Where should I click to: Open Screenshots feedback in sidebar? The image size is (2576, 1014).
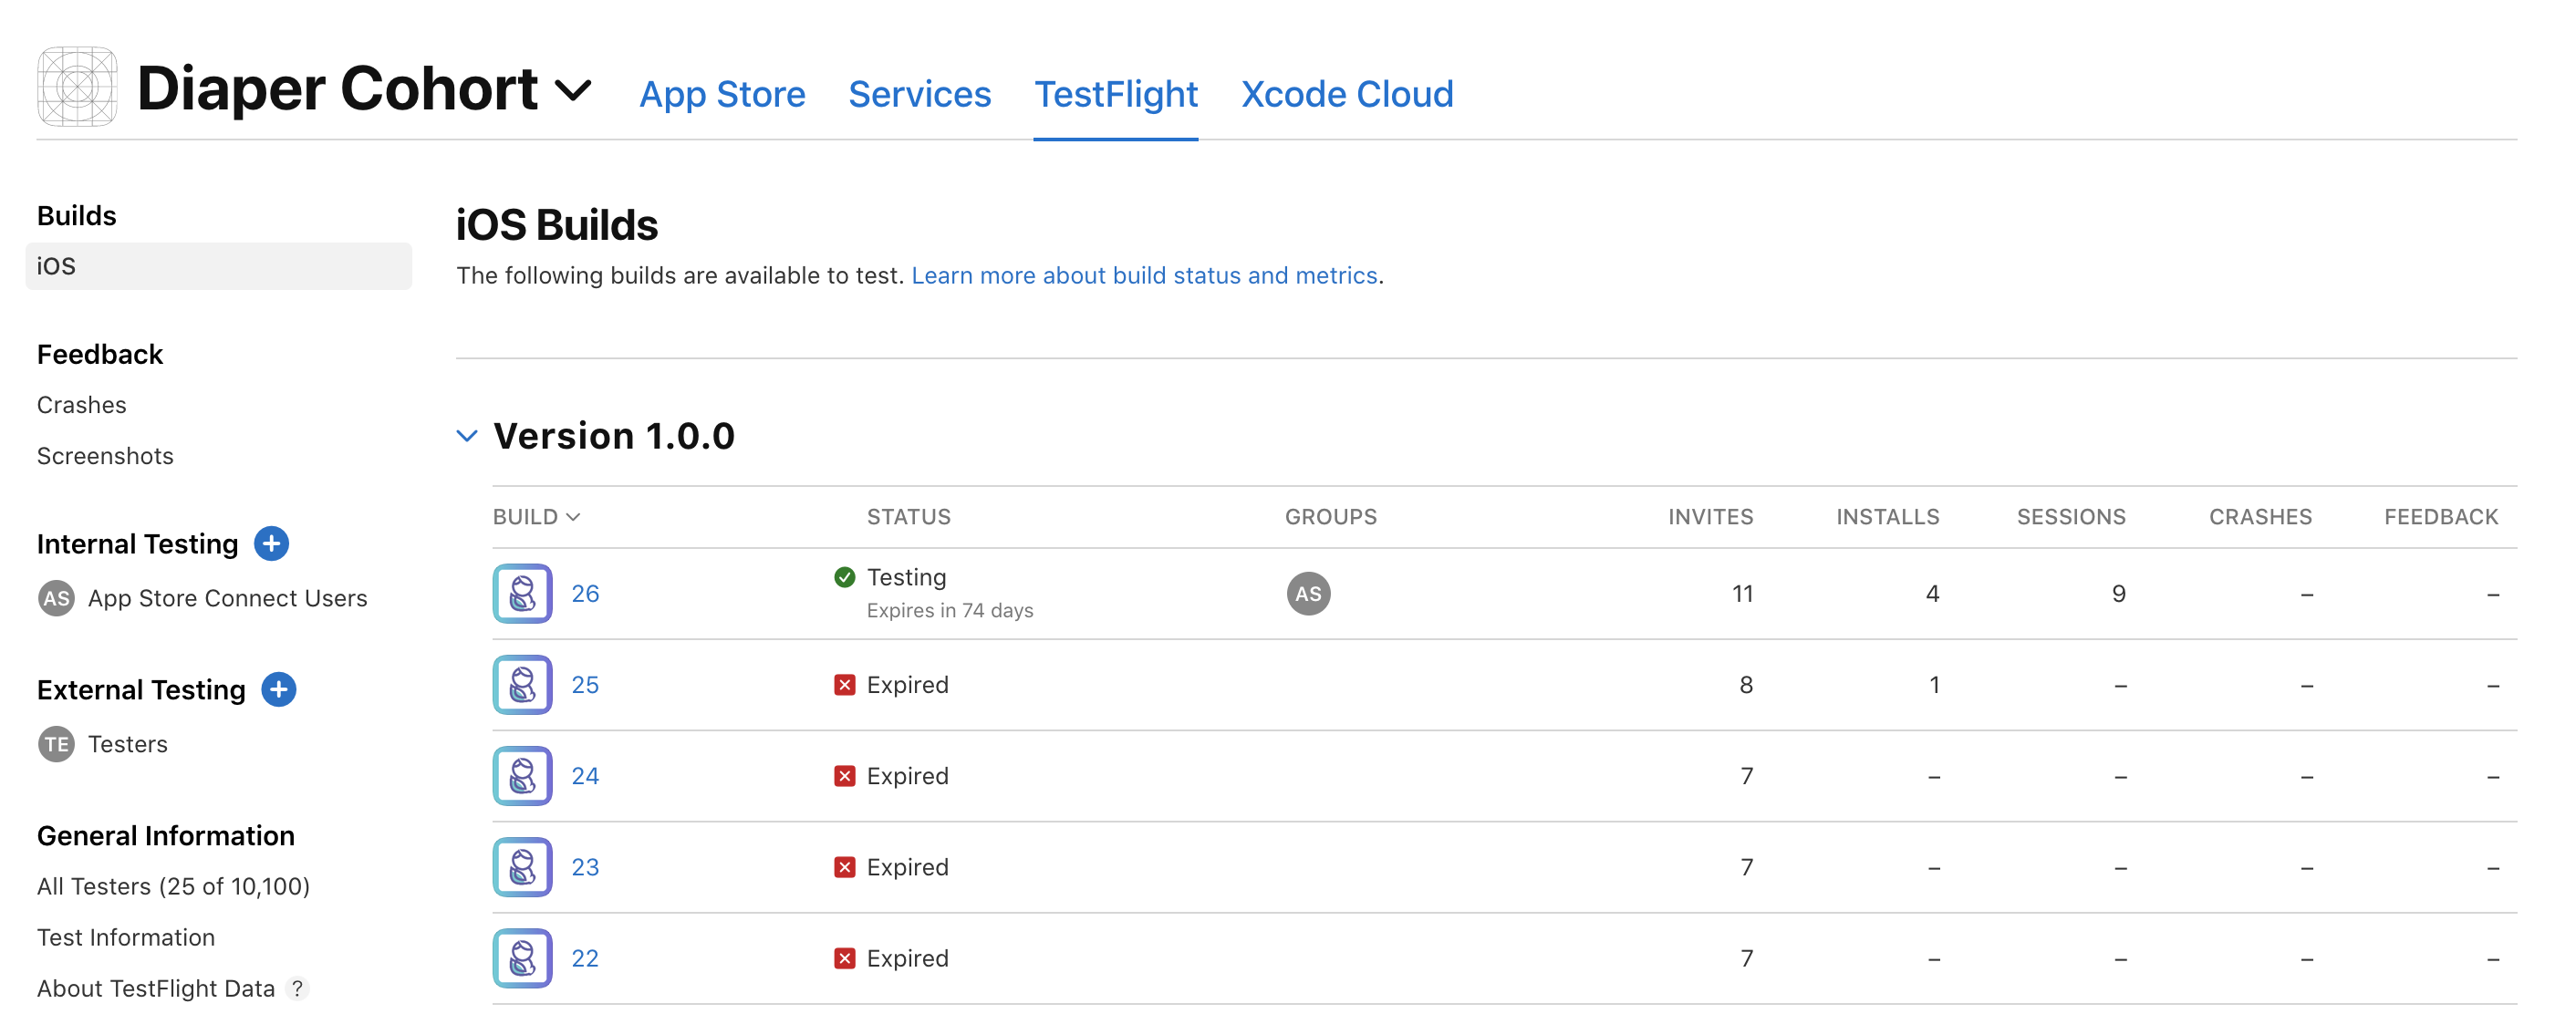click(105, 456)
